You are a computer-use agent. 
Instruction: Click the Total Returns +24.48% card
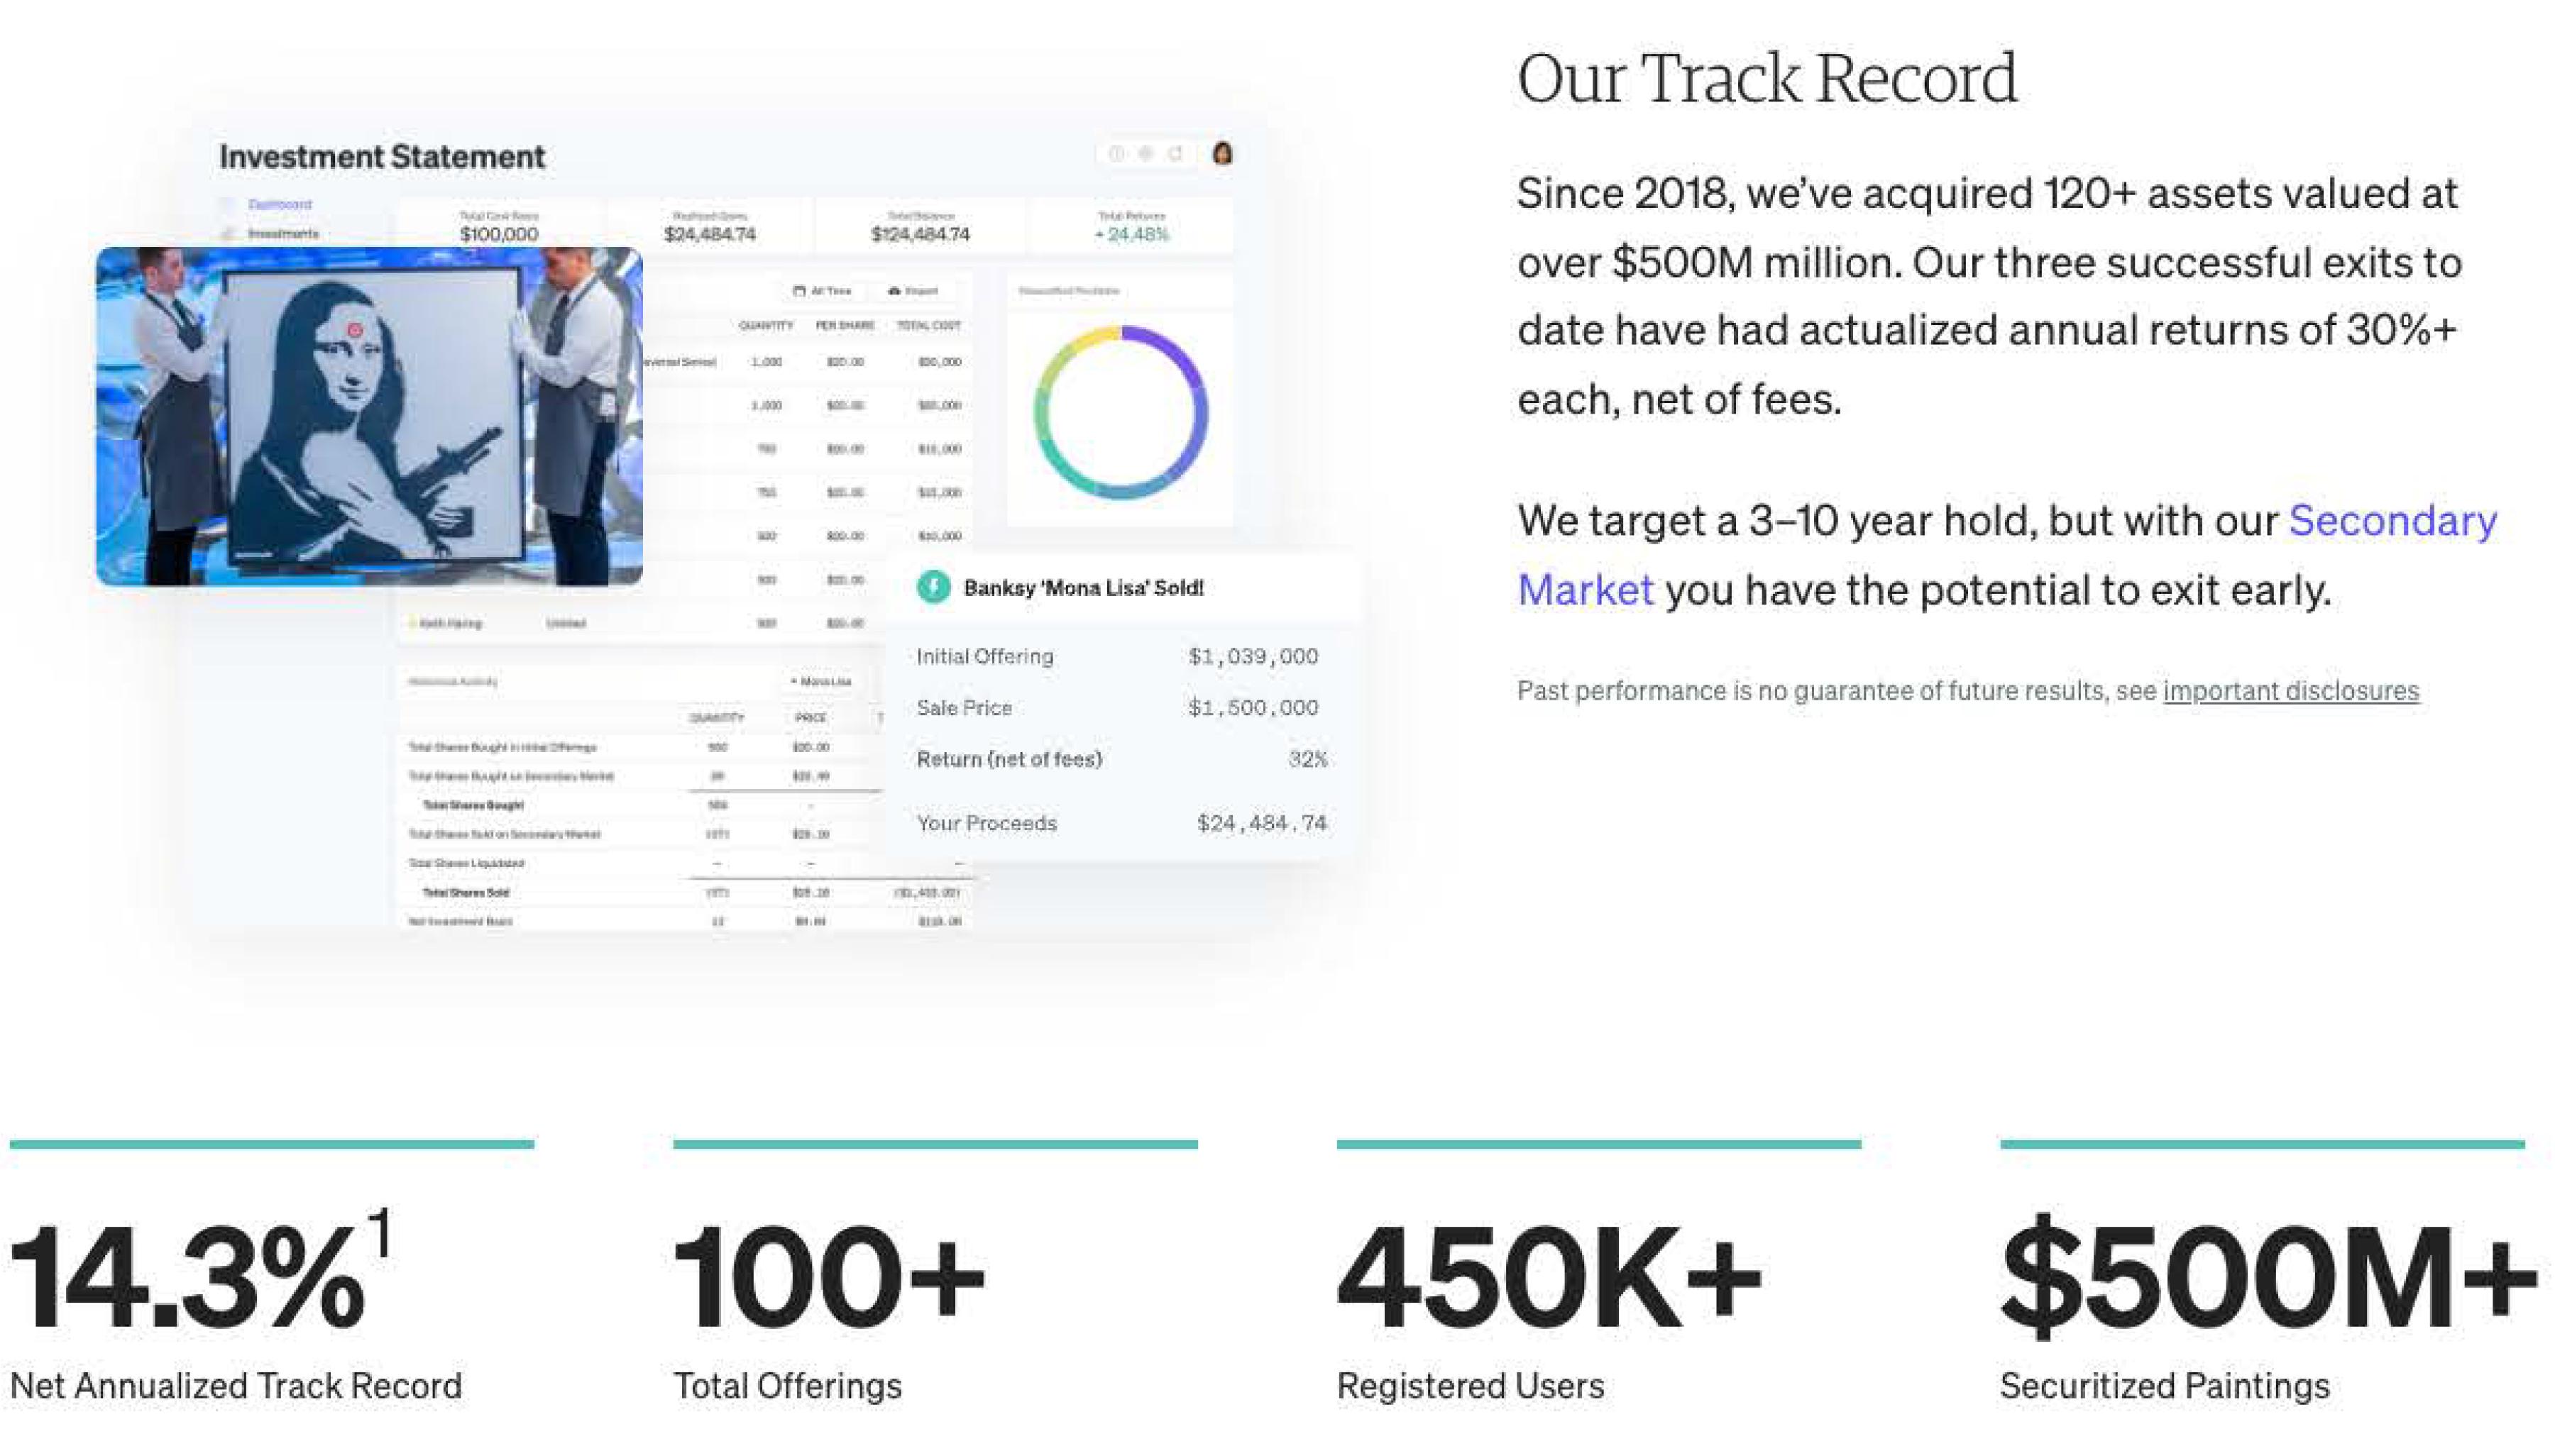tap(1131, 227)
